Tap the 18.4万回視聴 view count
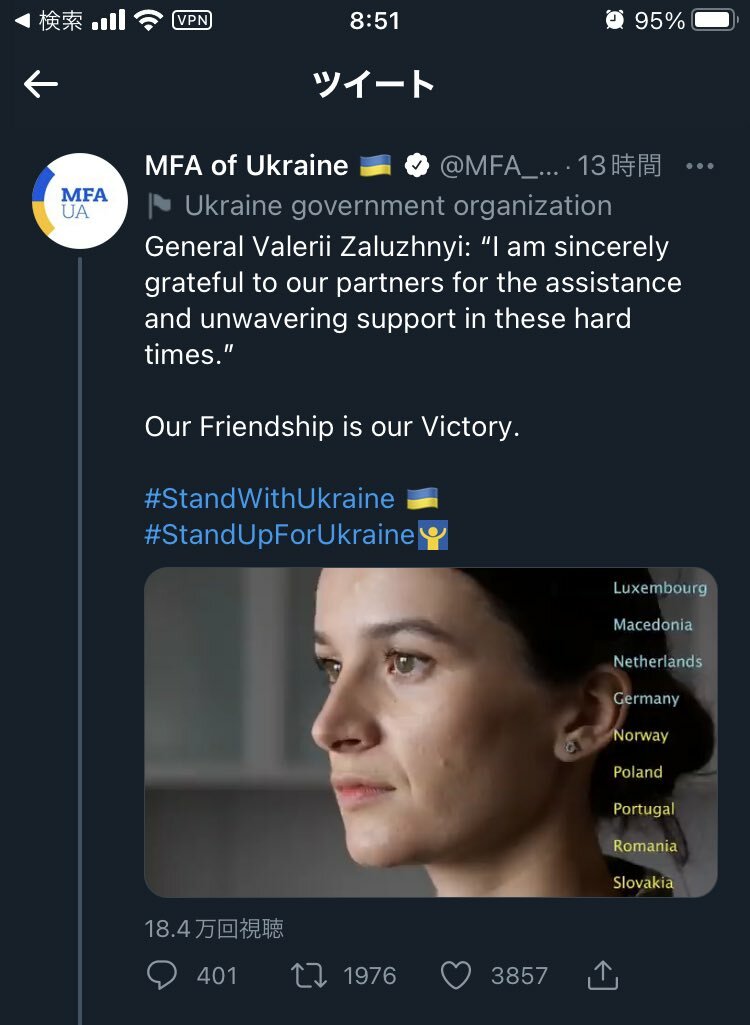The width and height of the screenshot is (750, 1025). 214,928
